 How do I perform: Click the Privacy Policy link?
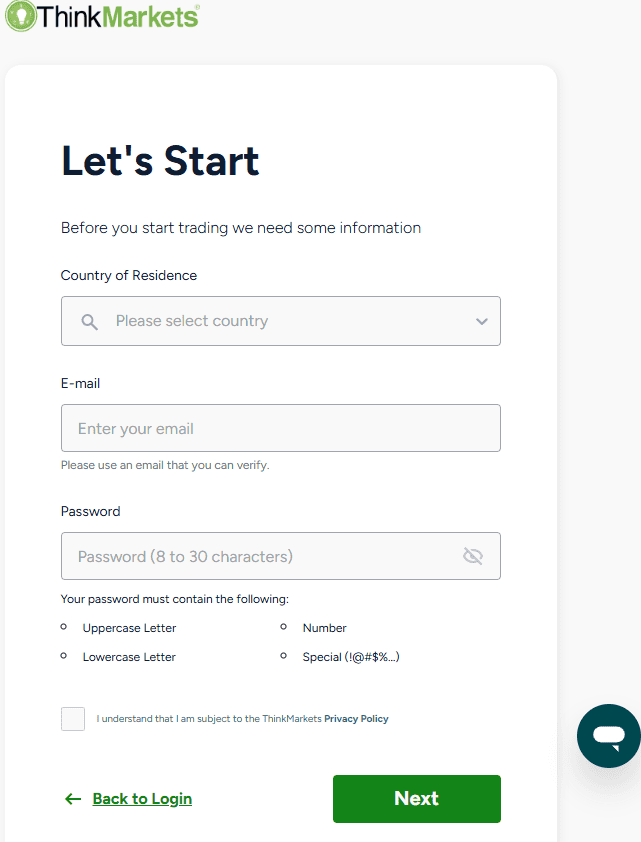pyautogui.click(x=356, y=718)
